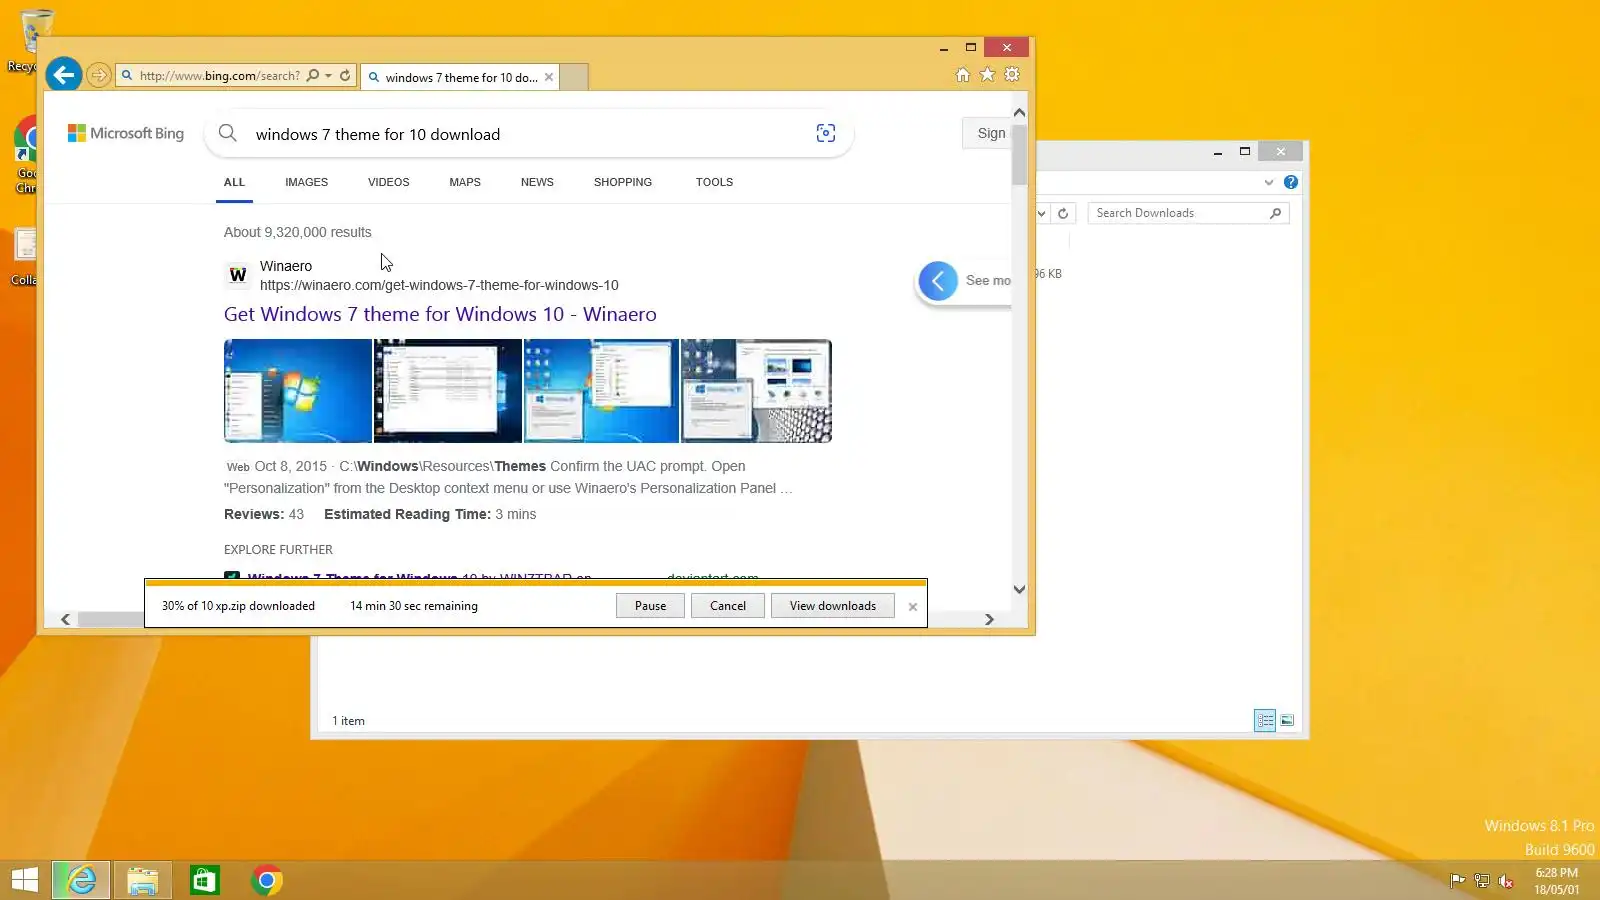Open the second Winaero result thumbnail

click(448, 391)
